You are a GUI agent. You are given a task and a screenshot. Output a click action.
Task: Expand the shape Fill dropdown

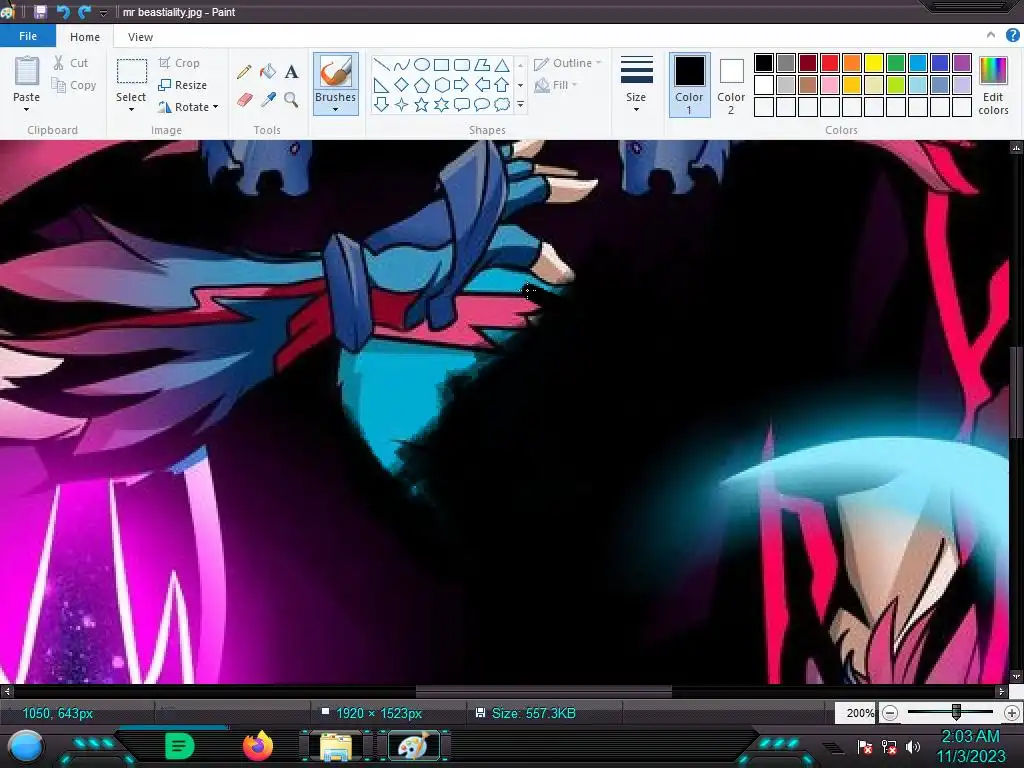575,85
